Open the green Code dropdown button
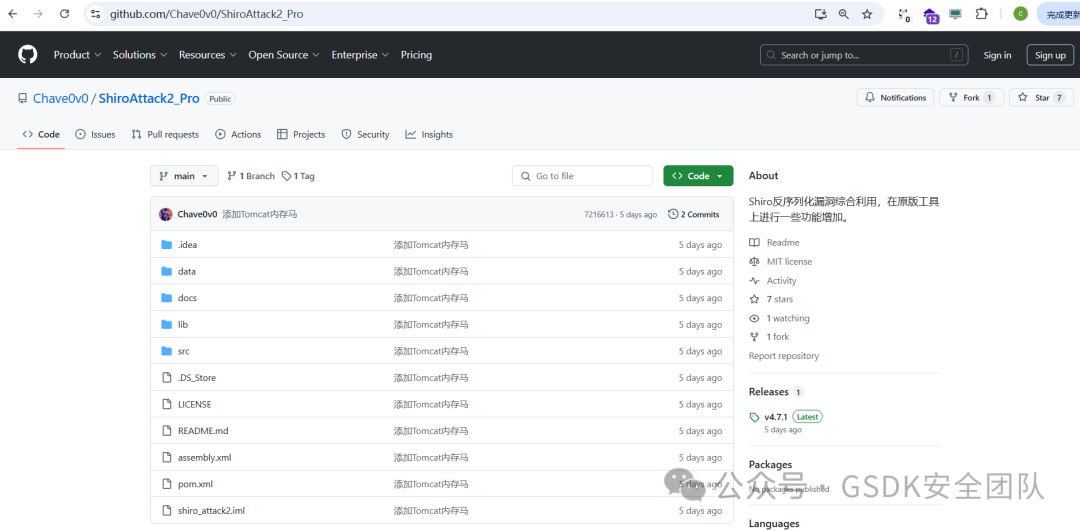1080x530 pixels. tap(698, 176)
